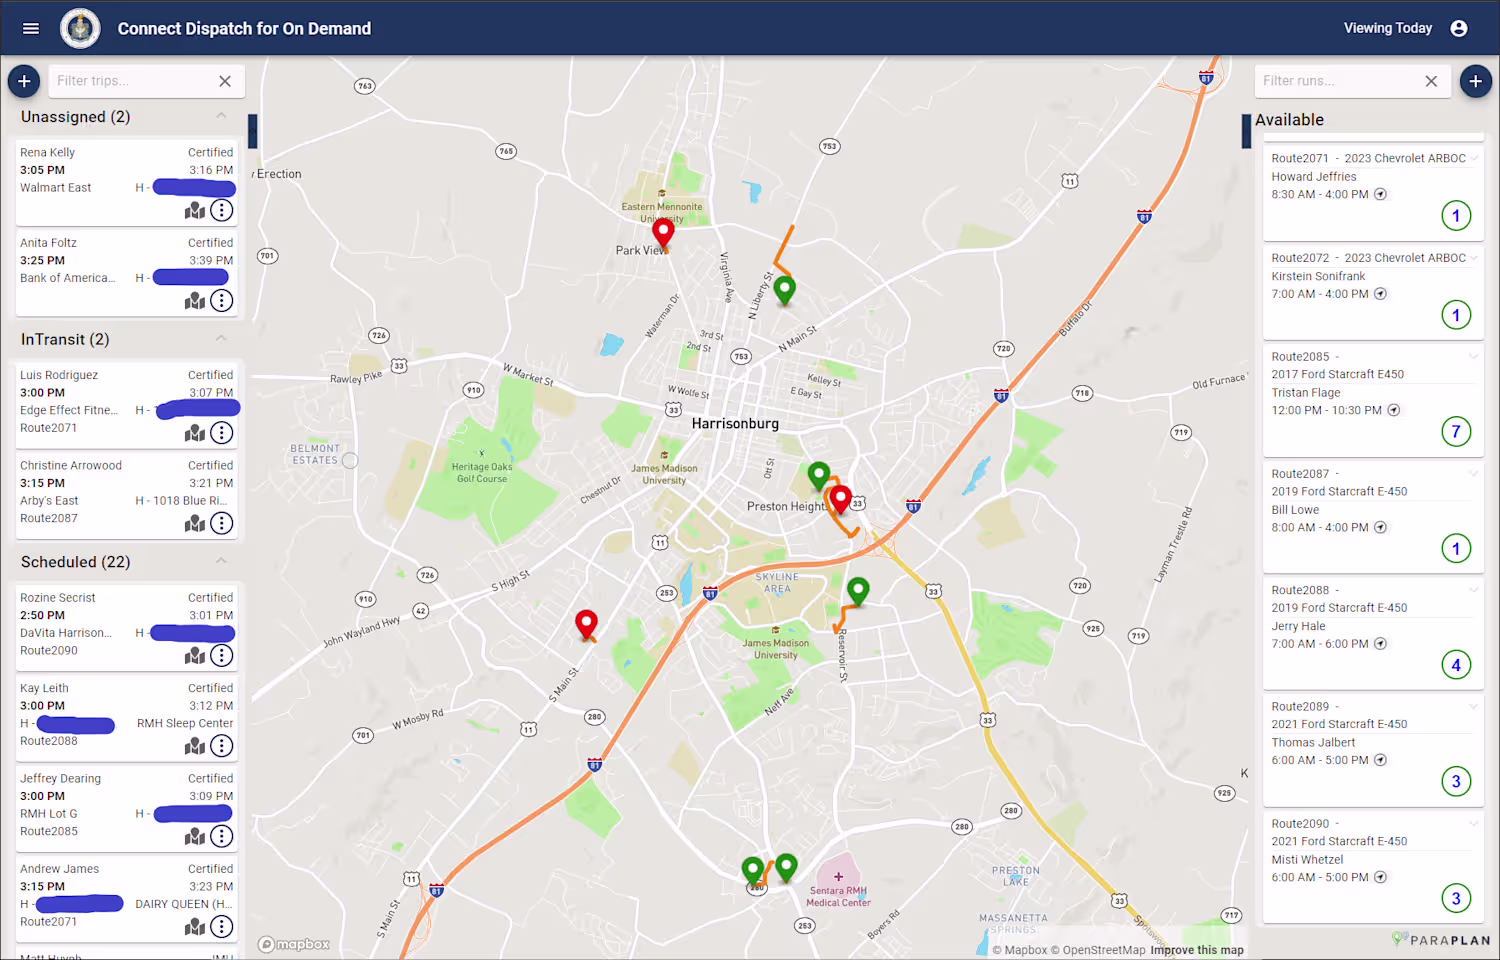The width and height of the screenshot is (1500, 960).
Task: Show Andrew James's trip on the map
Action: [195, 927]
